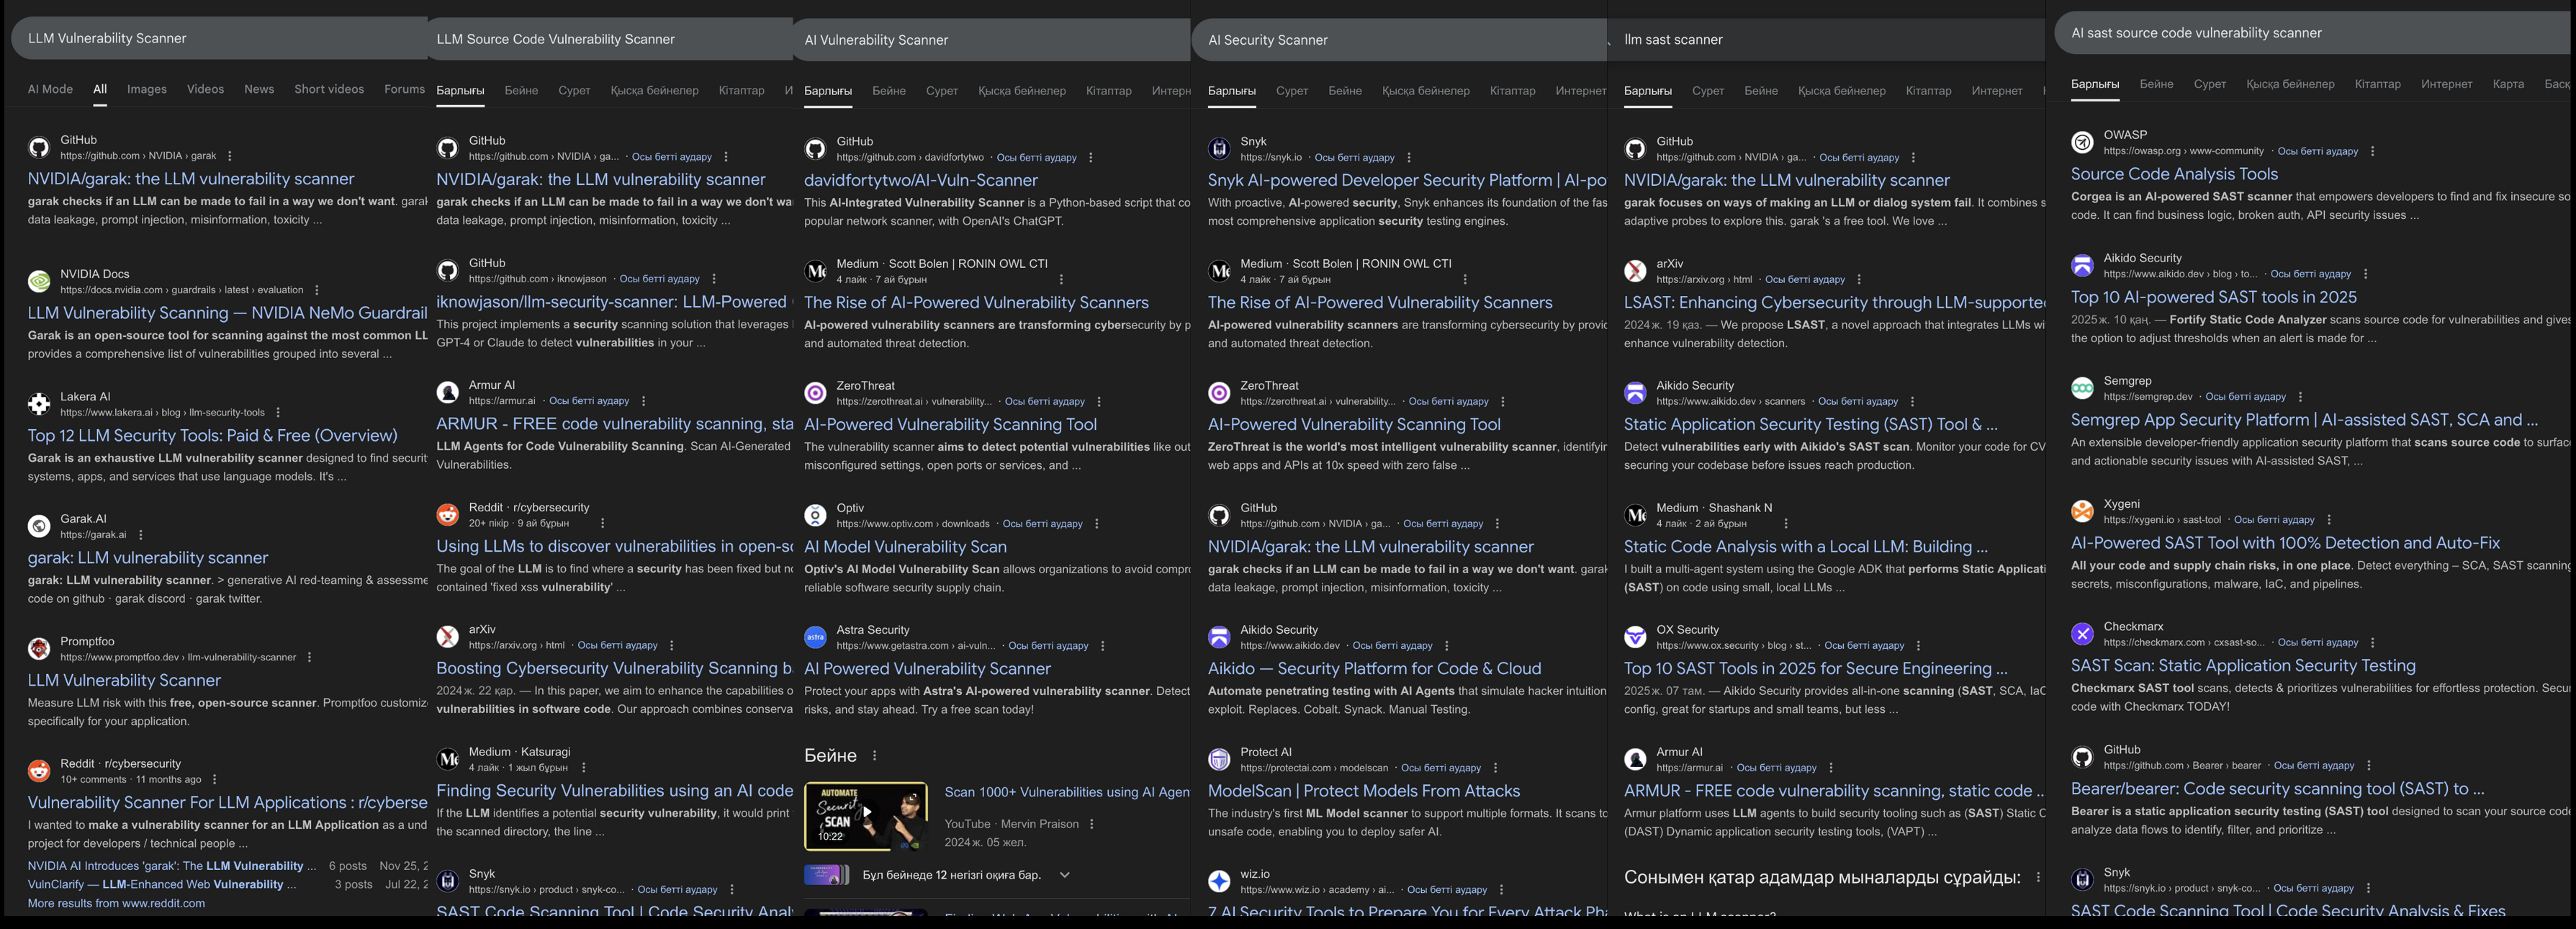Open 'garak: LLM vulnerability scanner' Garak.AI link
This screenshot has width=2576, height=929.
[148, 558]
